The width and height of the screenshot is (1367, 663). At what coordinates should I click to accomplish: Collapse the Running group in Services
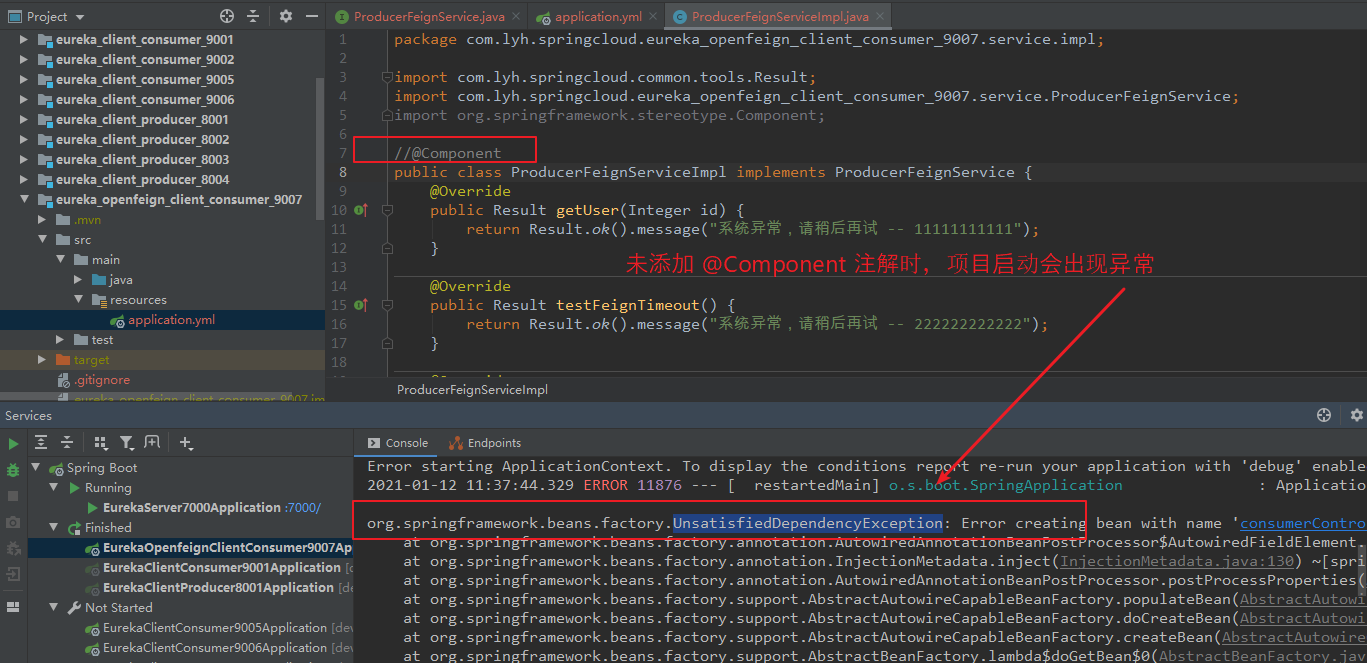56,488
